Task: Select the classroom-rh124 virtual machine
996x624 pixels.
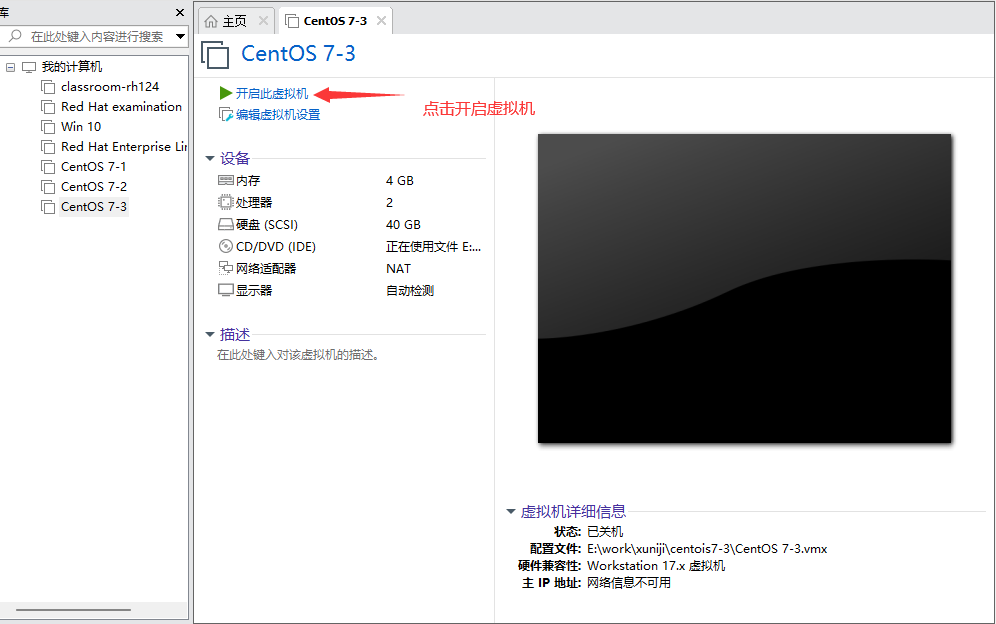Action: click(x=111, y=86)
